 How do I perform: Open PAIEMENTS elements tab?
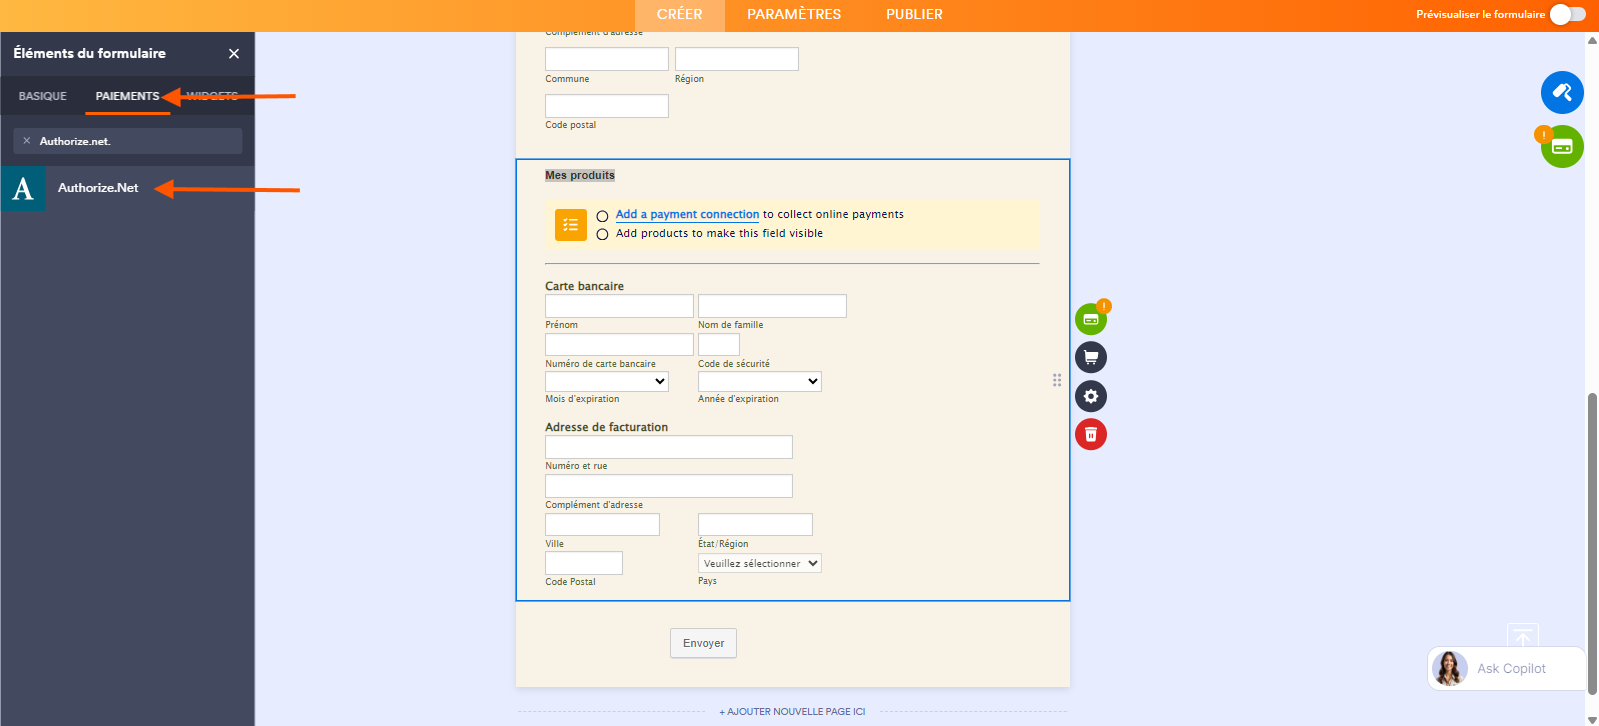pos(128,96)
